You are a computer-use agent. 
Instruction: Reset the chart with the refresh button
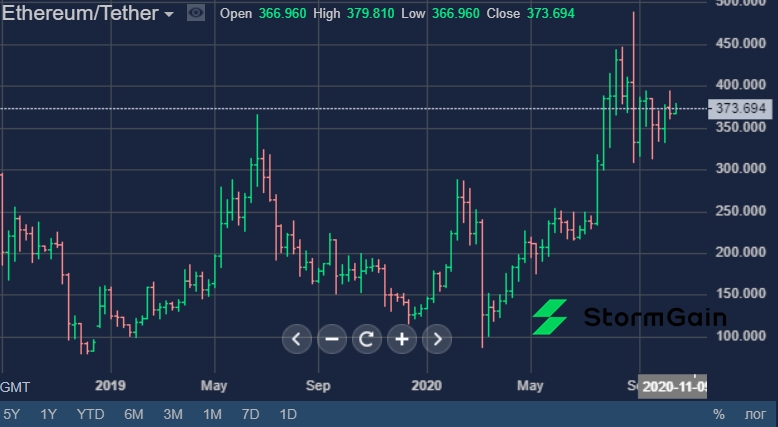(367, 339)
